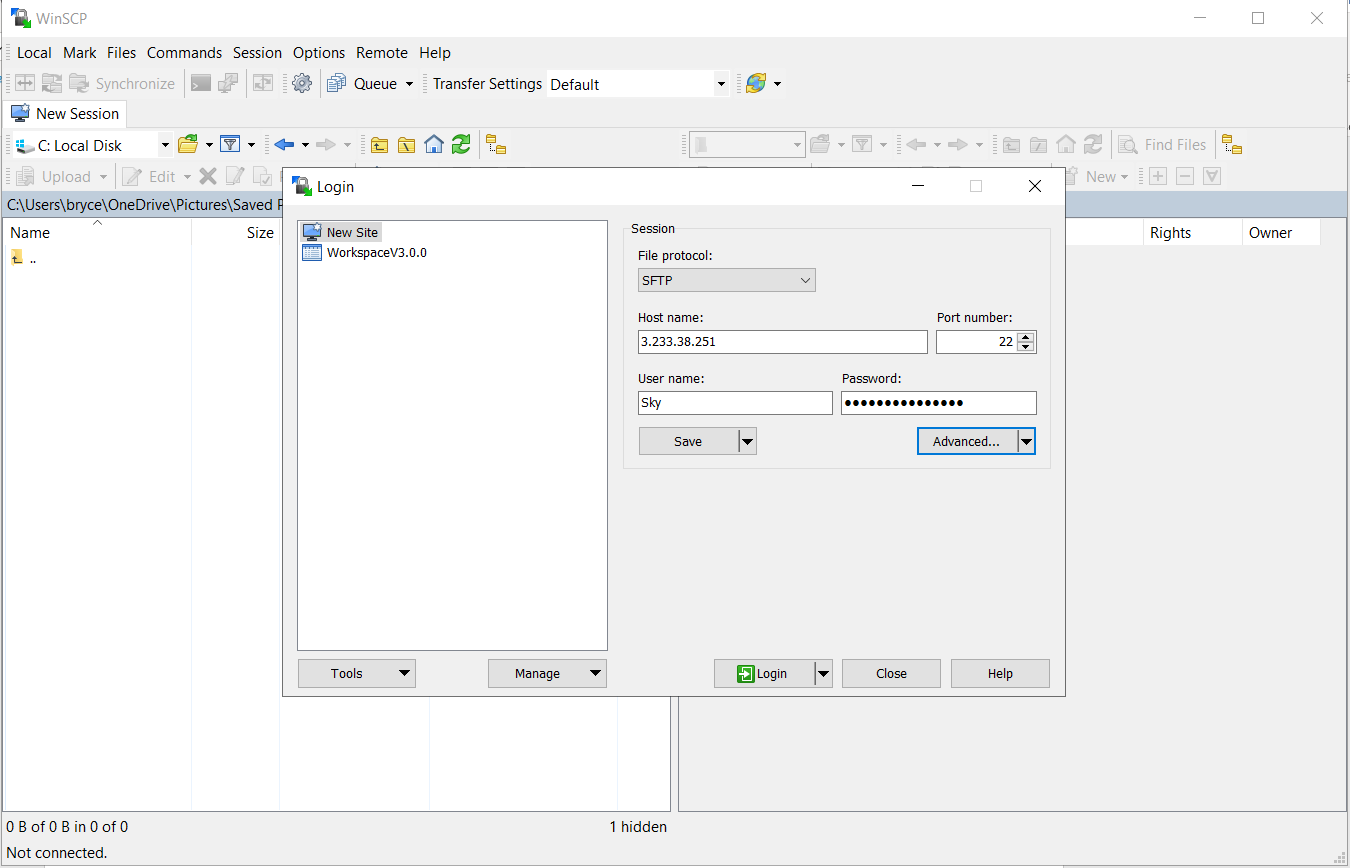Refresh the local panel with green arrows
Screen dimensions: 1350x868
(x=460, y=145)
